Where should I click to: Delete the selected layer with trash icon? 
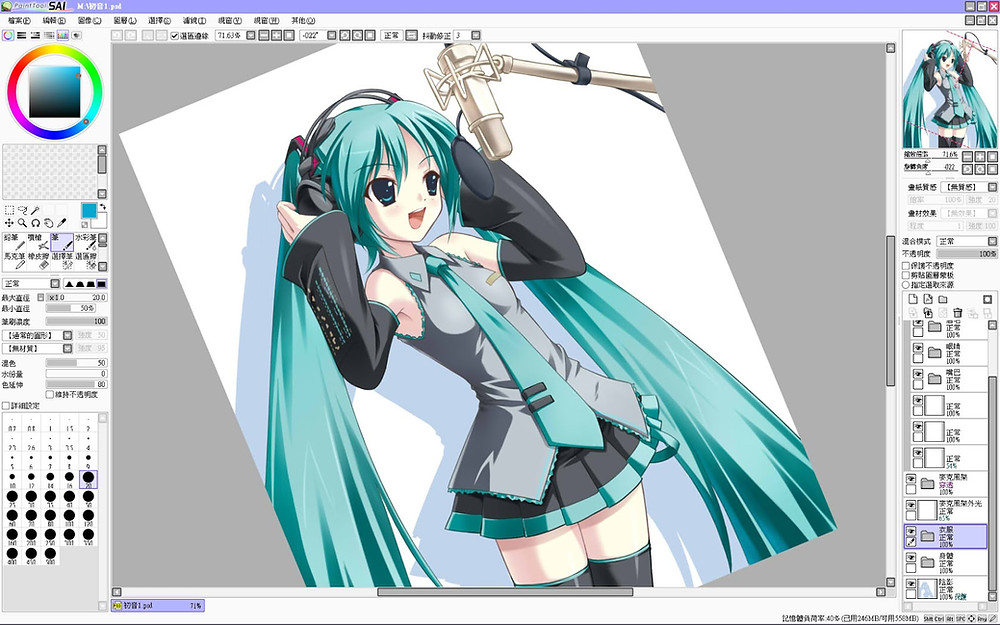[957, 312]
